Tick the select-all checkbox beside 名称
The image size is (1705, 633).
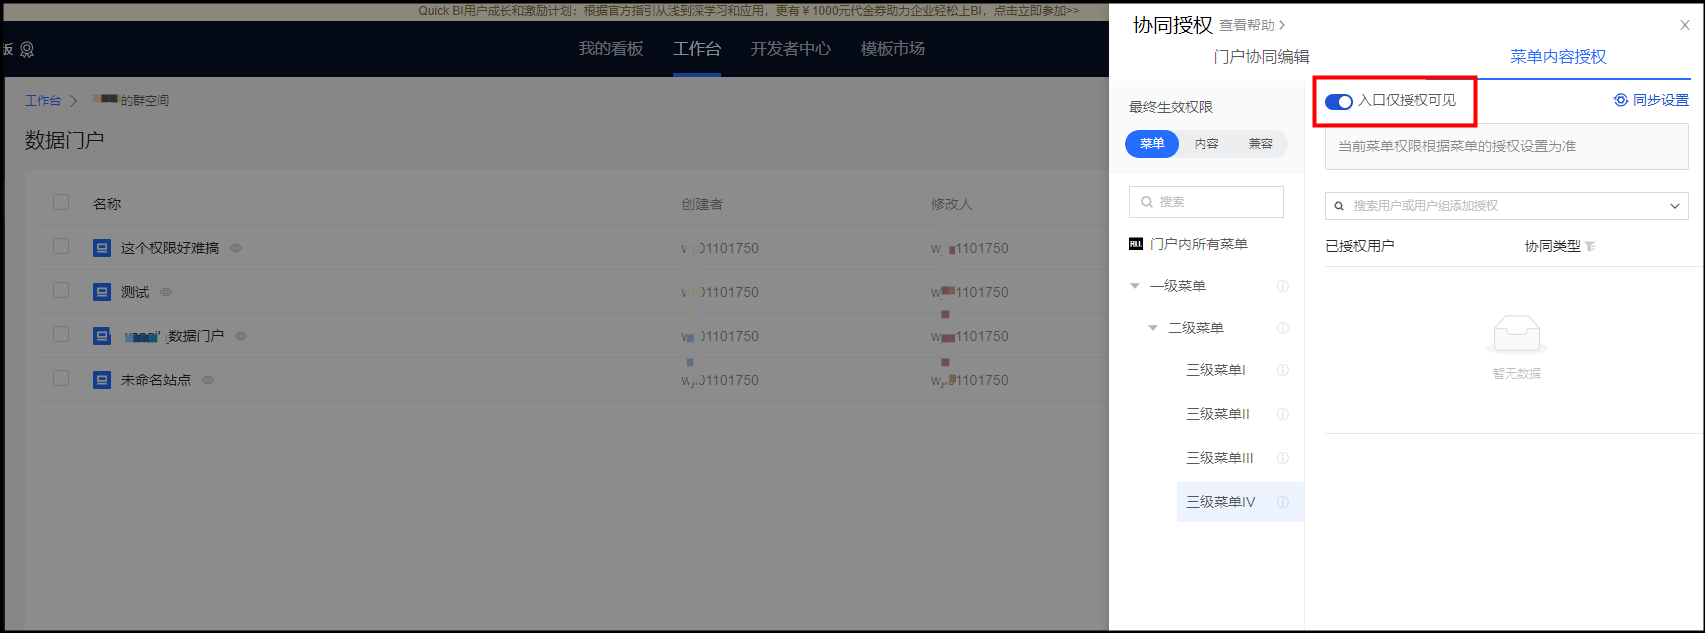61,202
